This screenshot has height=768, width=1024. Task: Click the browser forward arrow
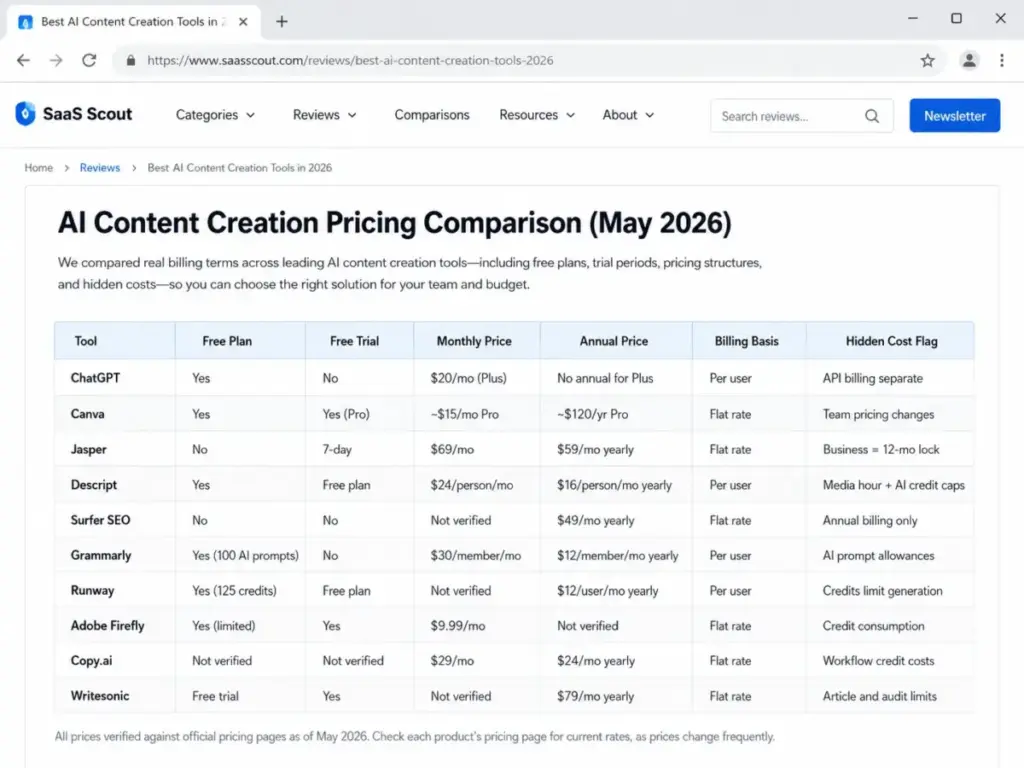click(x=56, y=61)
